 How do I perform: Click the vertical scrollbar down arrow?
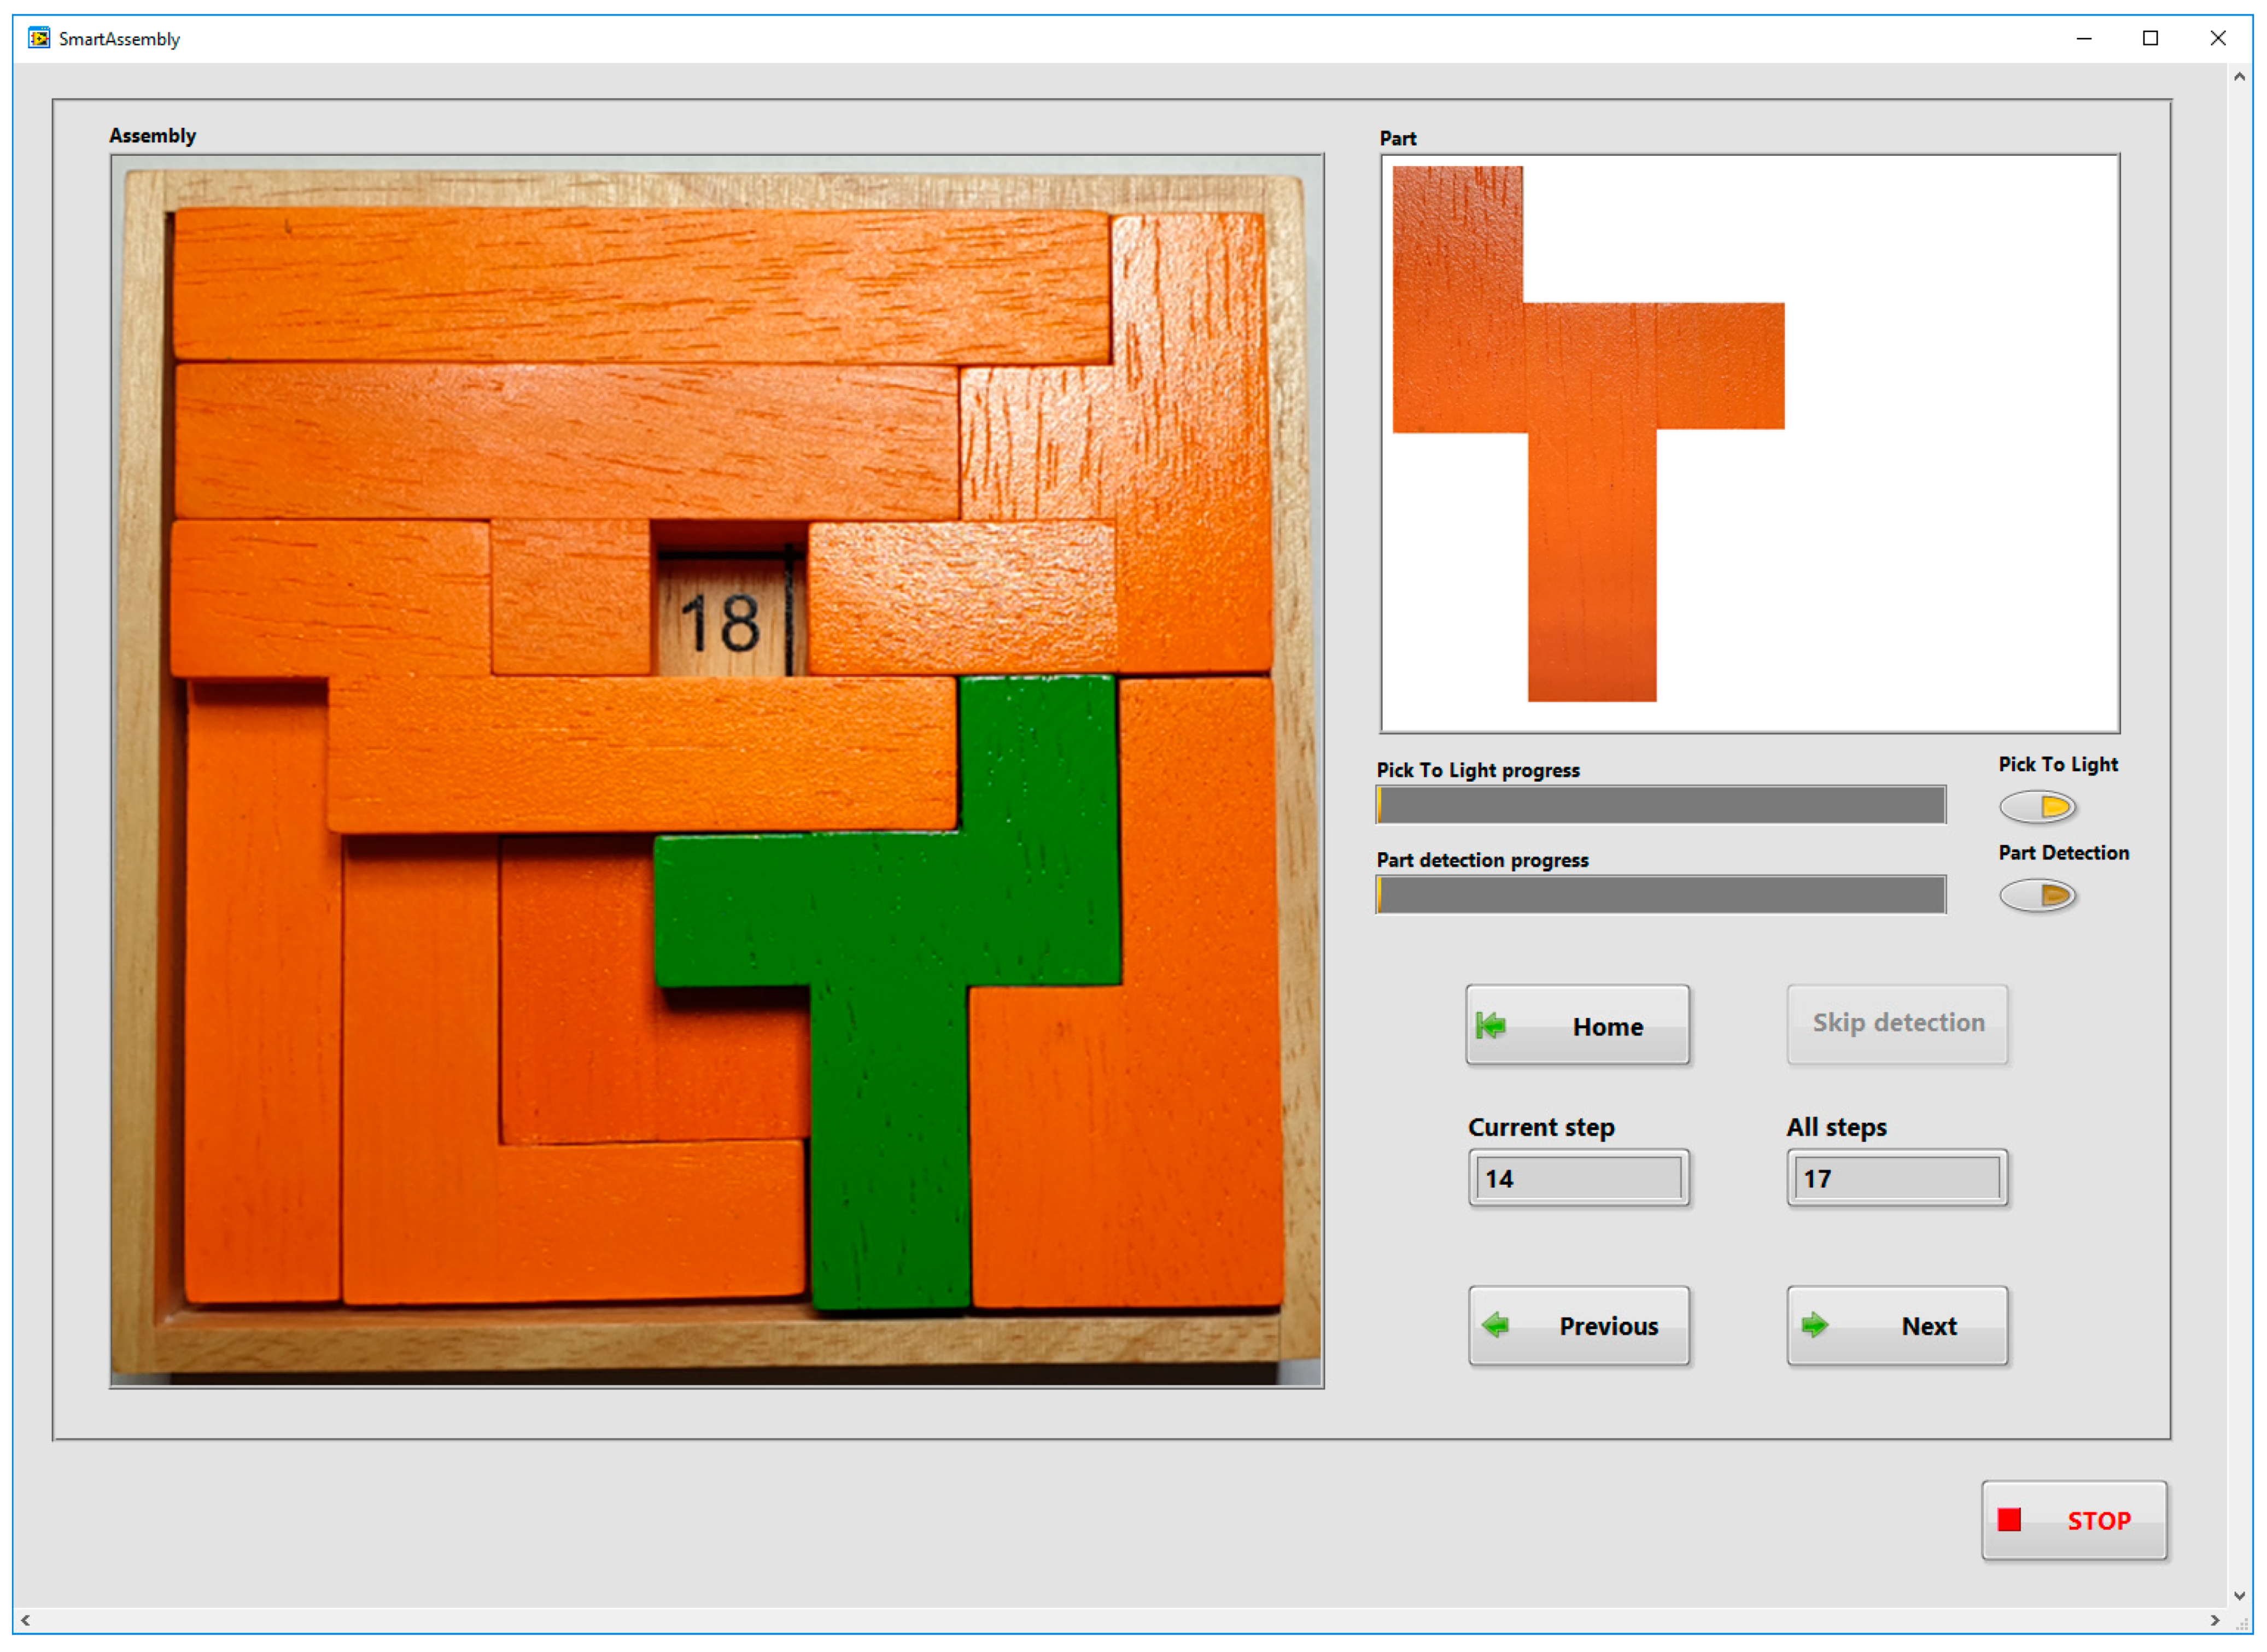click(2239, 1597)
